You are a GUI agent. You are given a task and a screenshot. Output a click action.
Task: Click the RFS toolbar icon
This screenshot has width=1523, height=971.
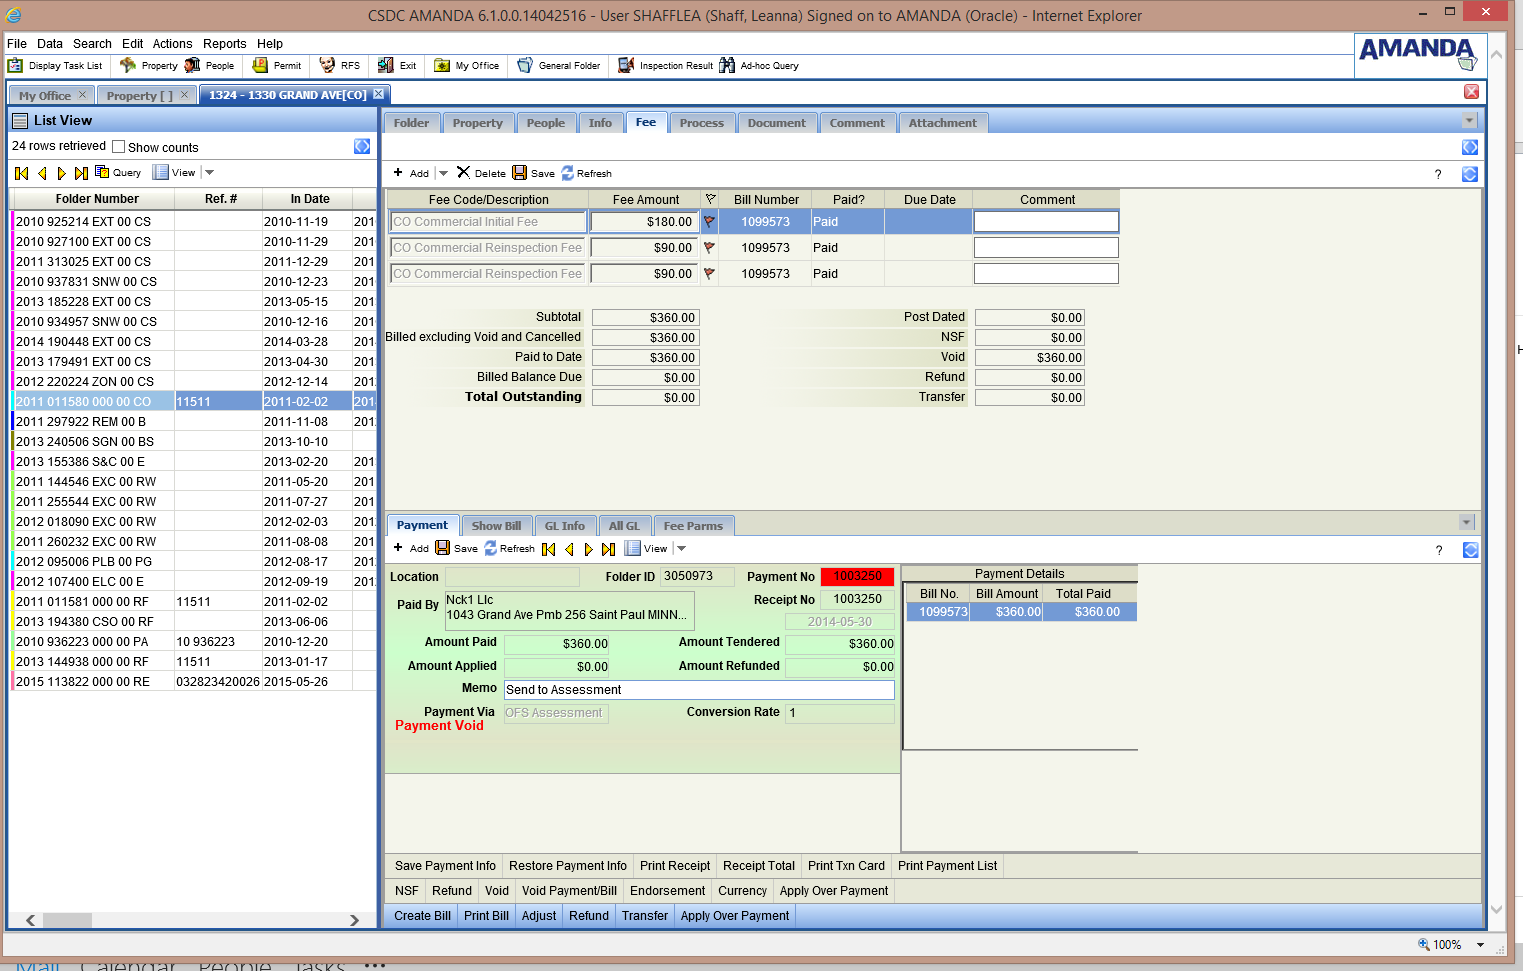327,66
